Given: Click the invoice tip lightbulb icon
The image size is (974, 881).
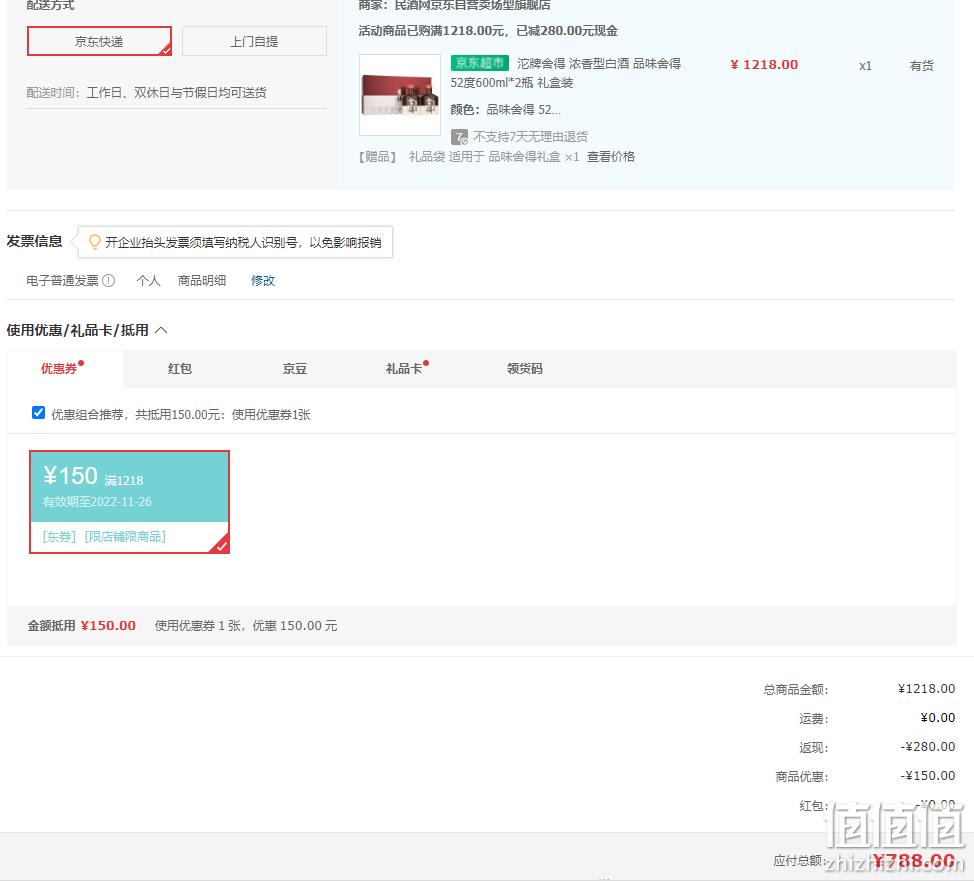Looking at the screenshot, I should coord(94,242).
